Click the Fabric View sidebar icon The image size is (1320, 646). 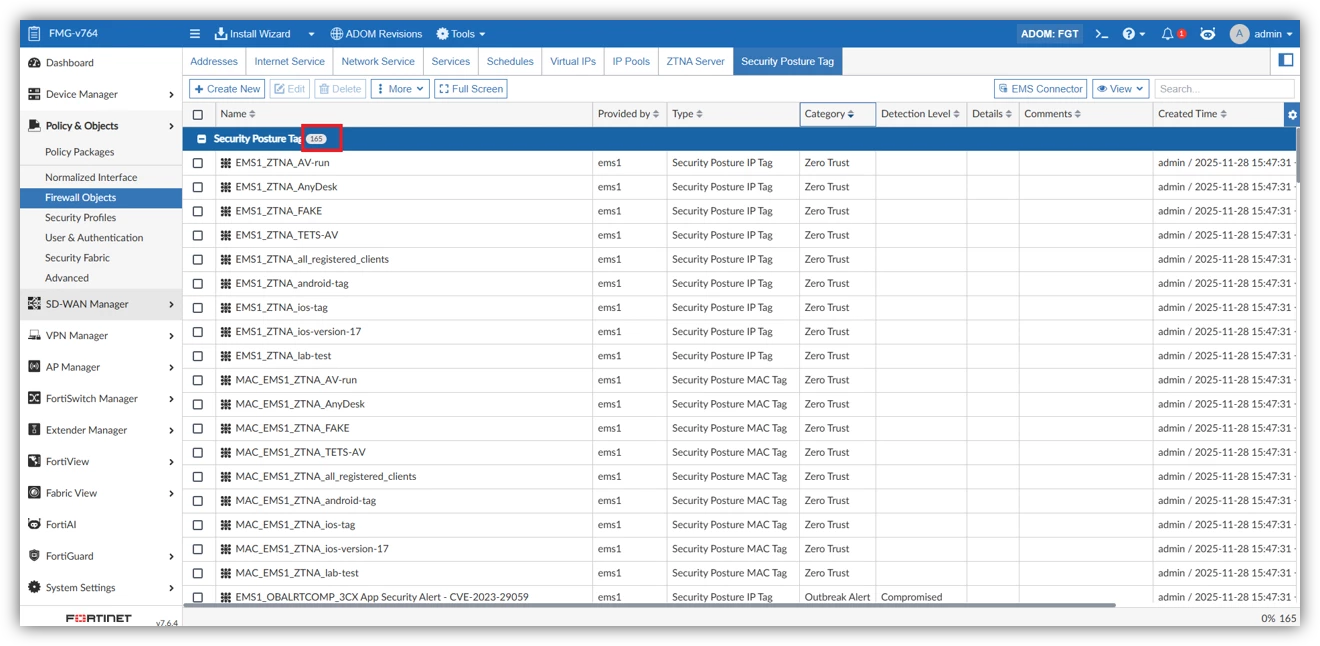click(34, 493)
